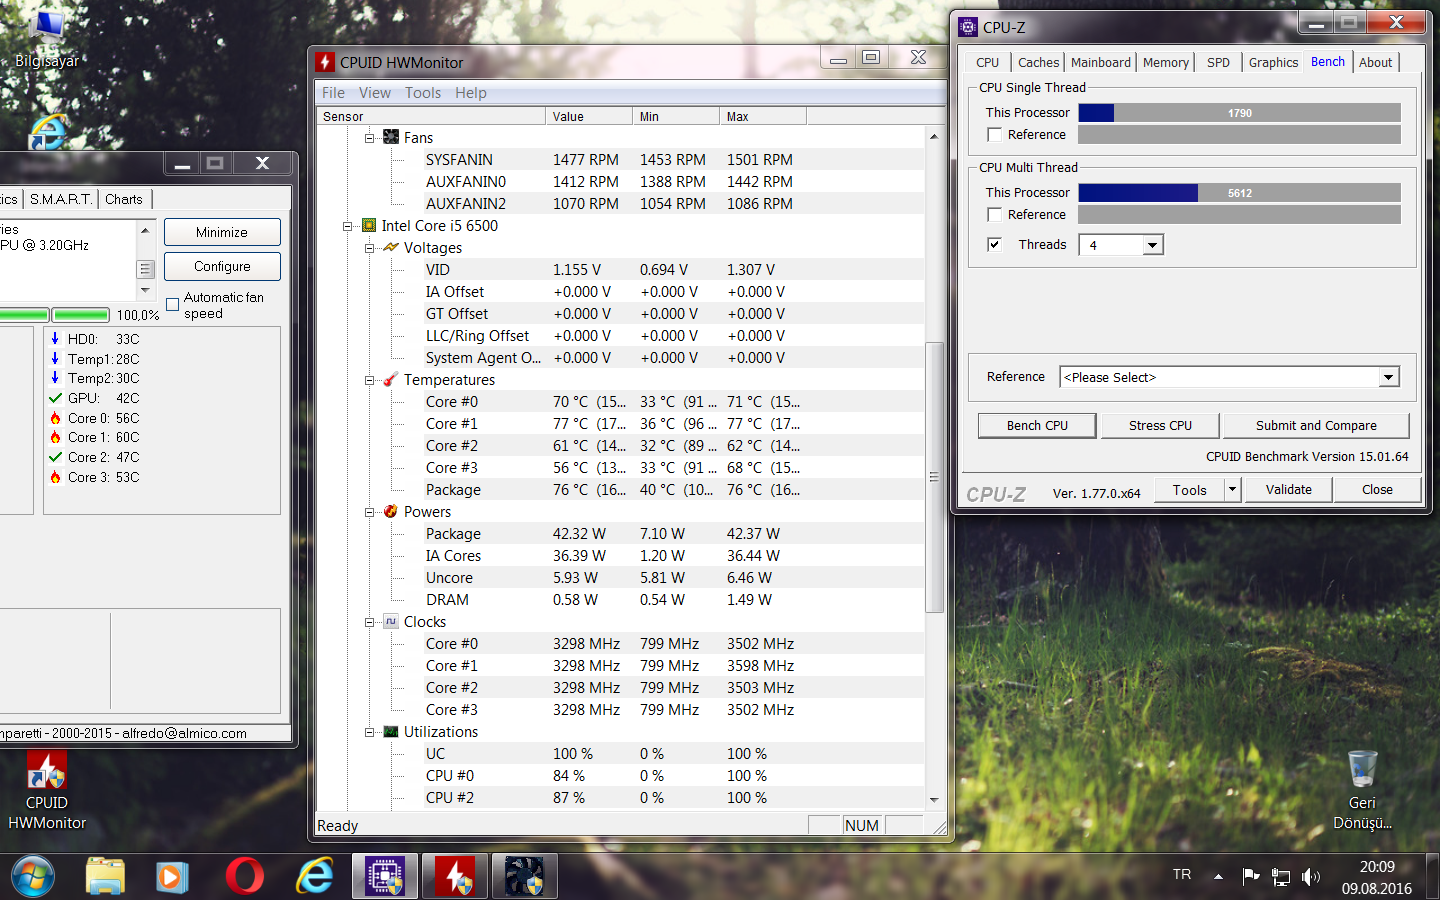Switch to HWMonitor via its taskbar icon

click(455, 877)
